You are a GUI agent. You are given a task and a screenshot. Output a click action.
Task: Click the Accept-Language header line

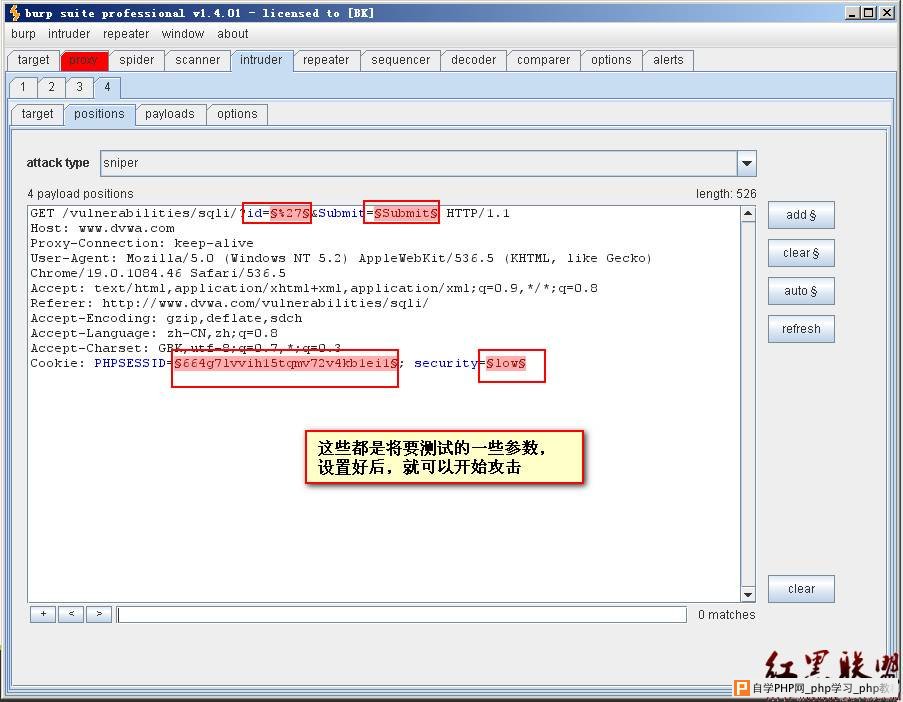click(154, 333)
